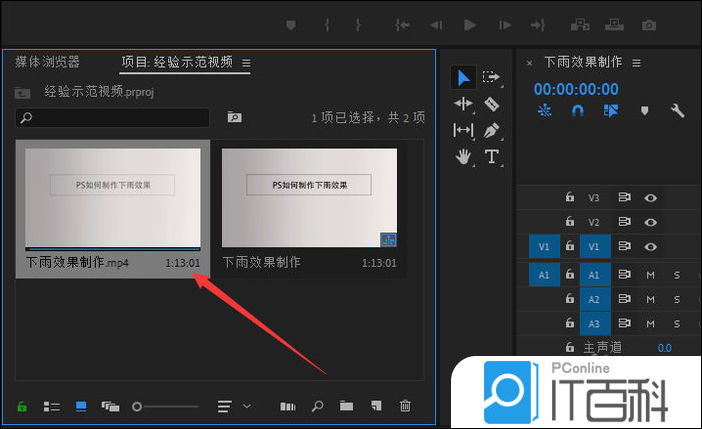Open timeline display settings wrench

[677, 111]
